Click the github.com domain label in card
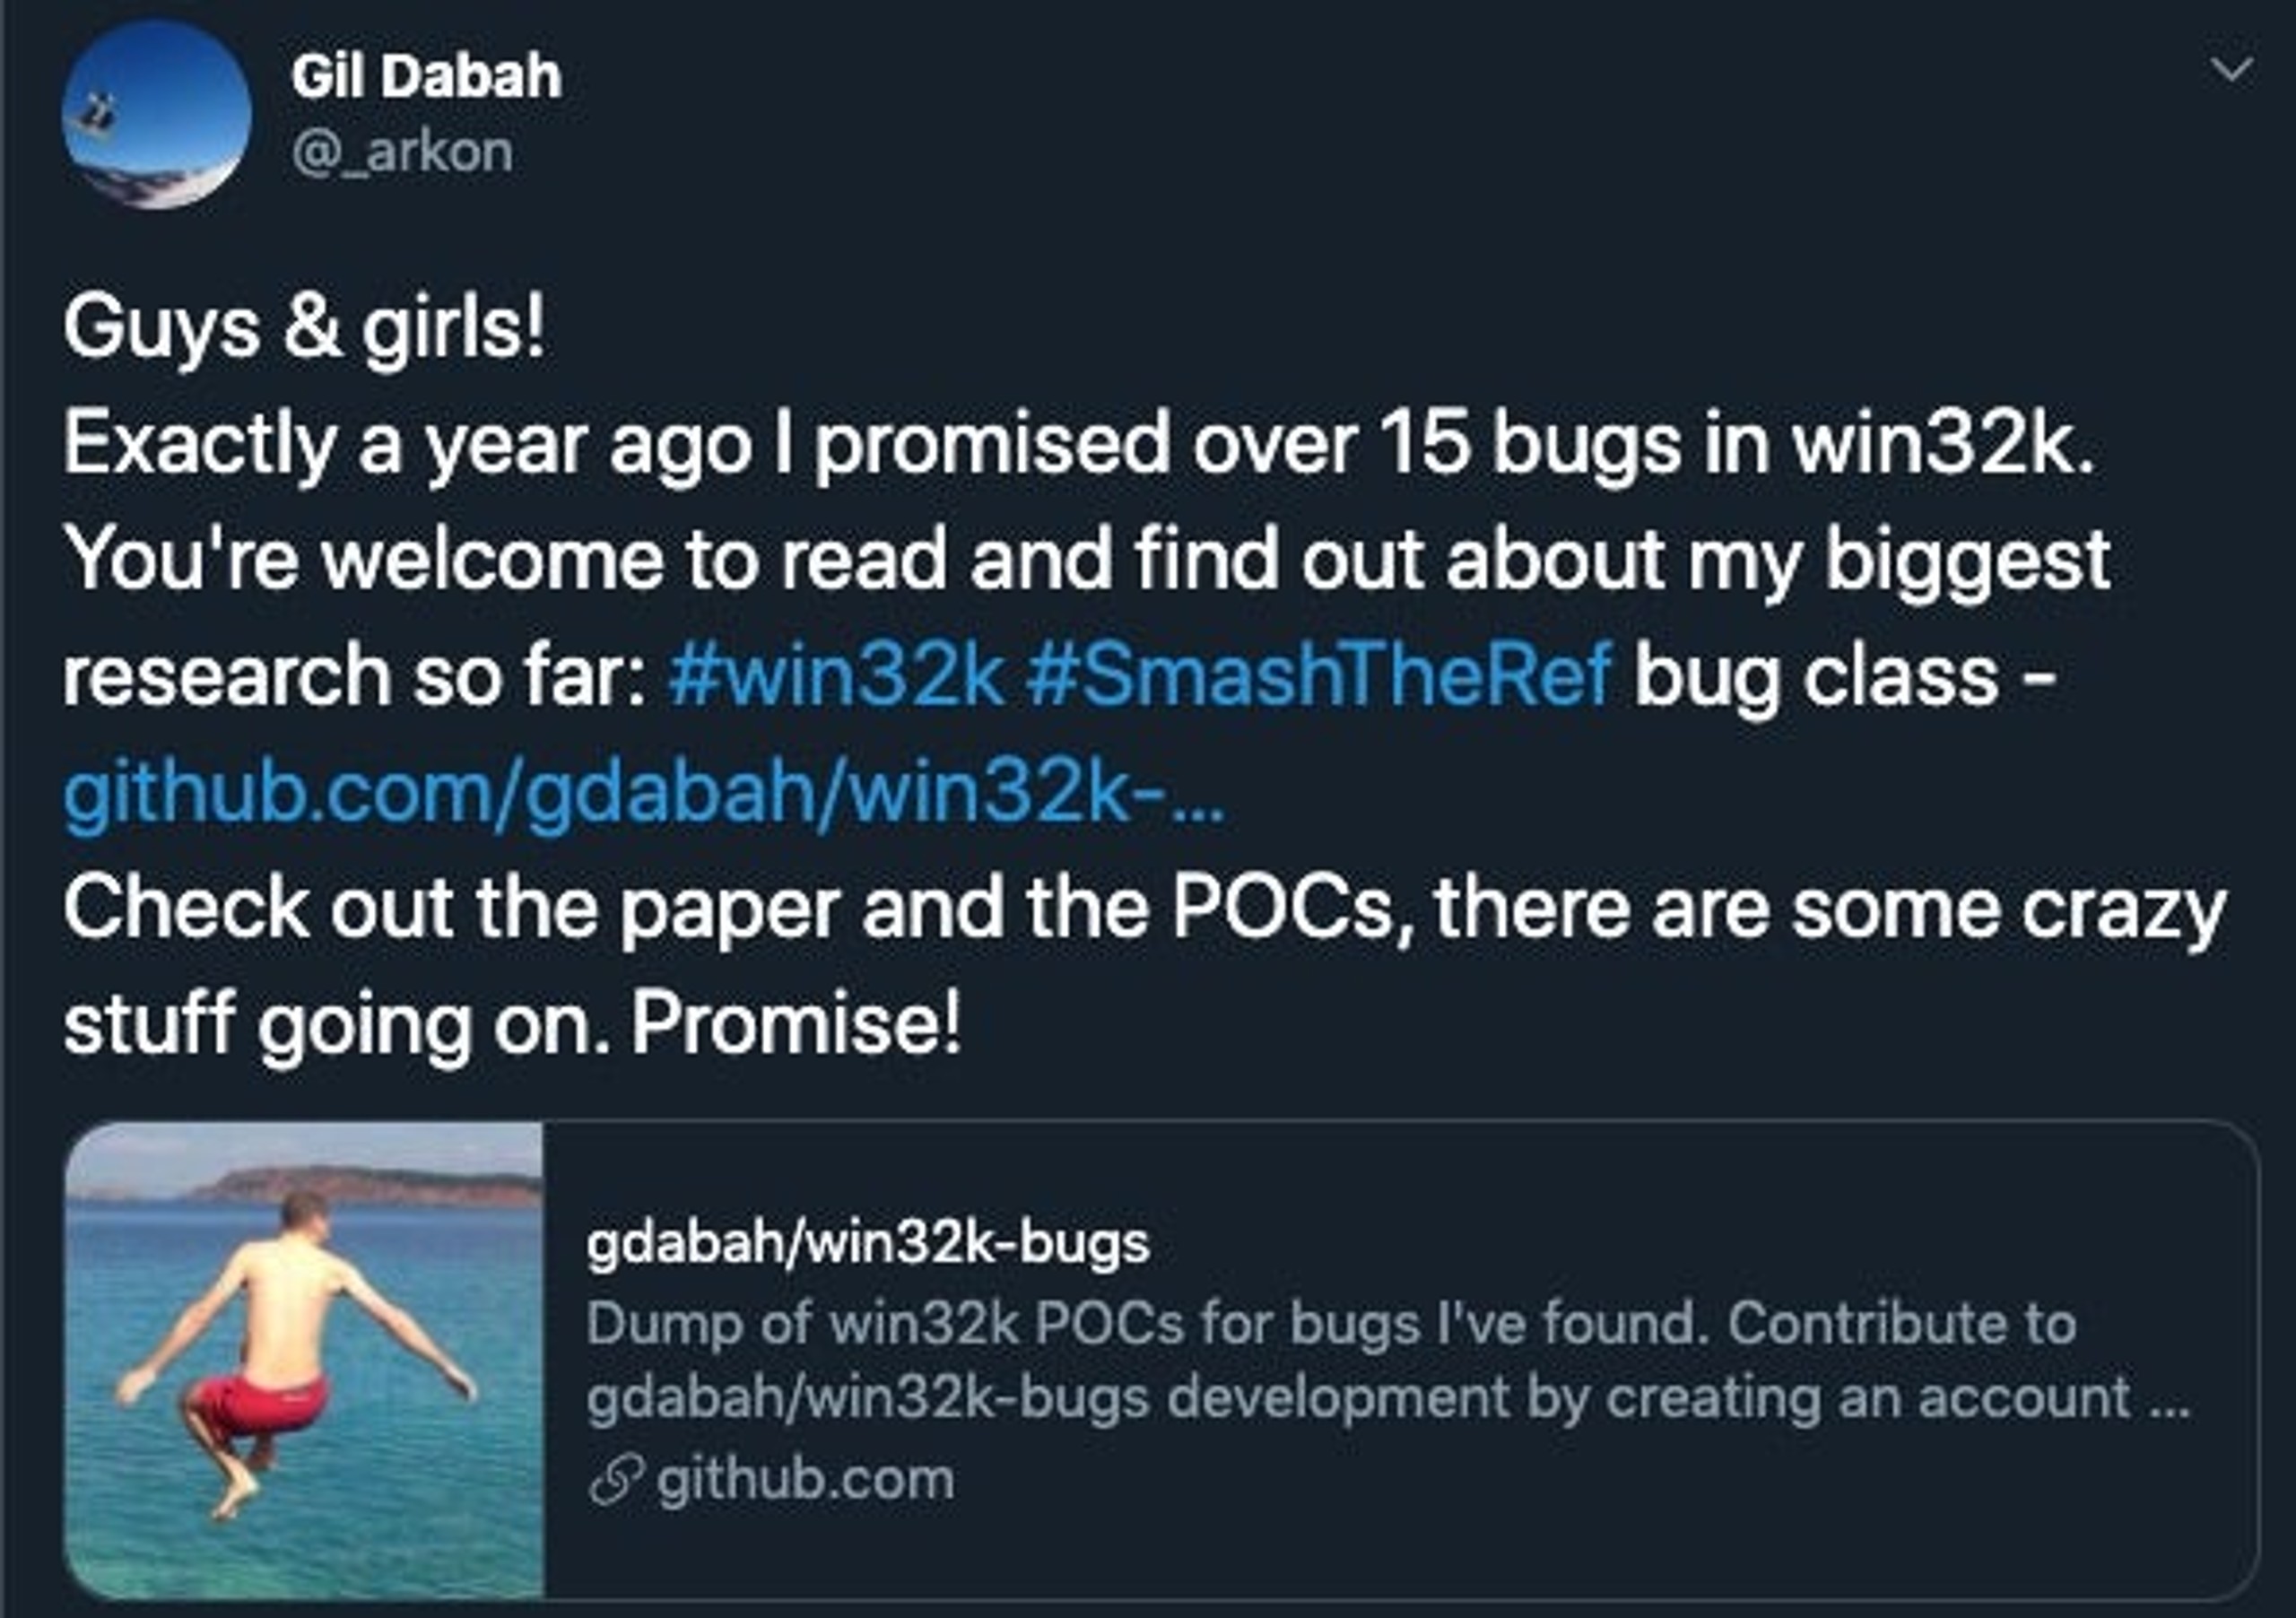Viewport: 2296px width, 1618px height. 805,1480
